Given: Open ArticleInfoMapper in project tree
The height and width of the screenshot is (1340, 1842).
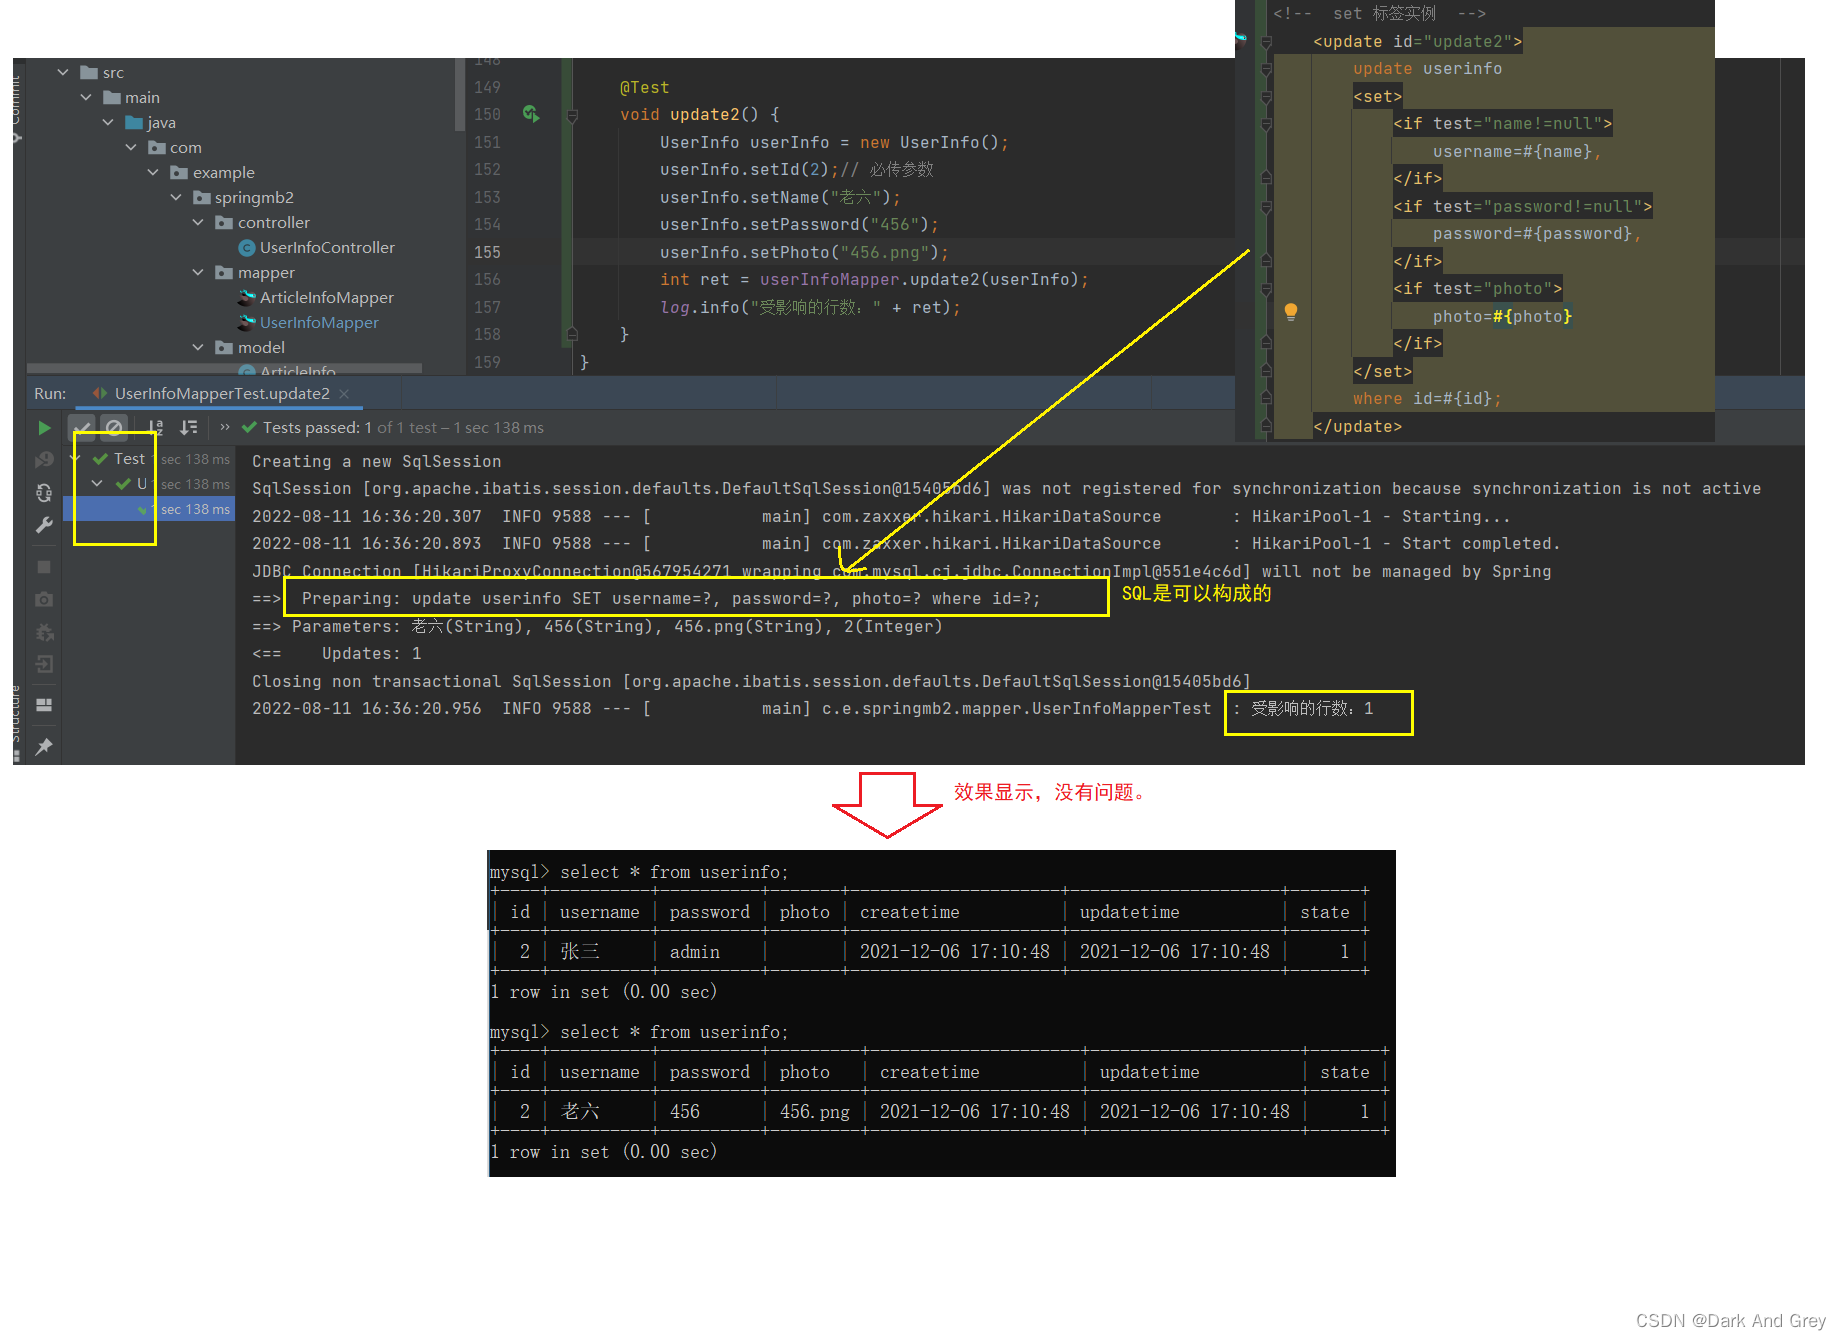Looking at the screenshot, I should [327, 298].
